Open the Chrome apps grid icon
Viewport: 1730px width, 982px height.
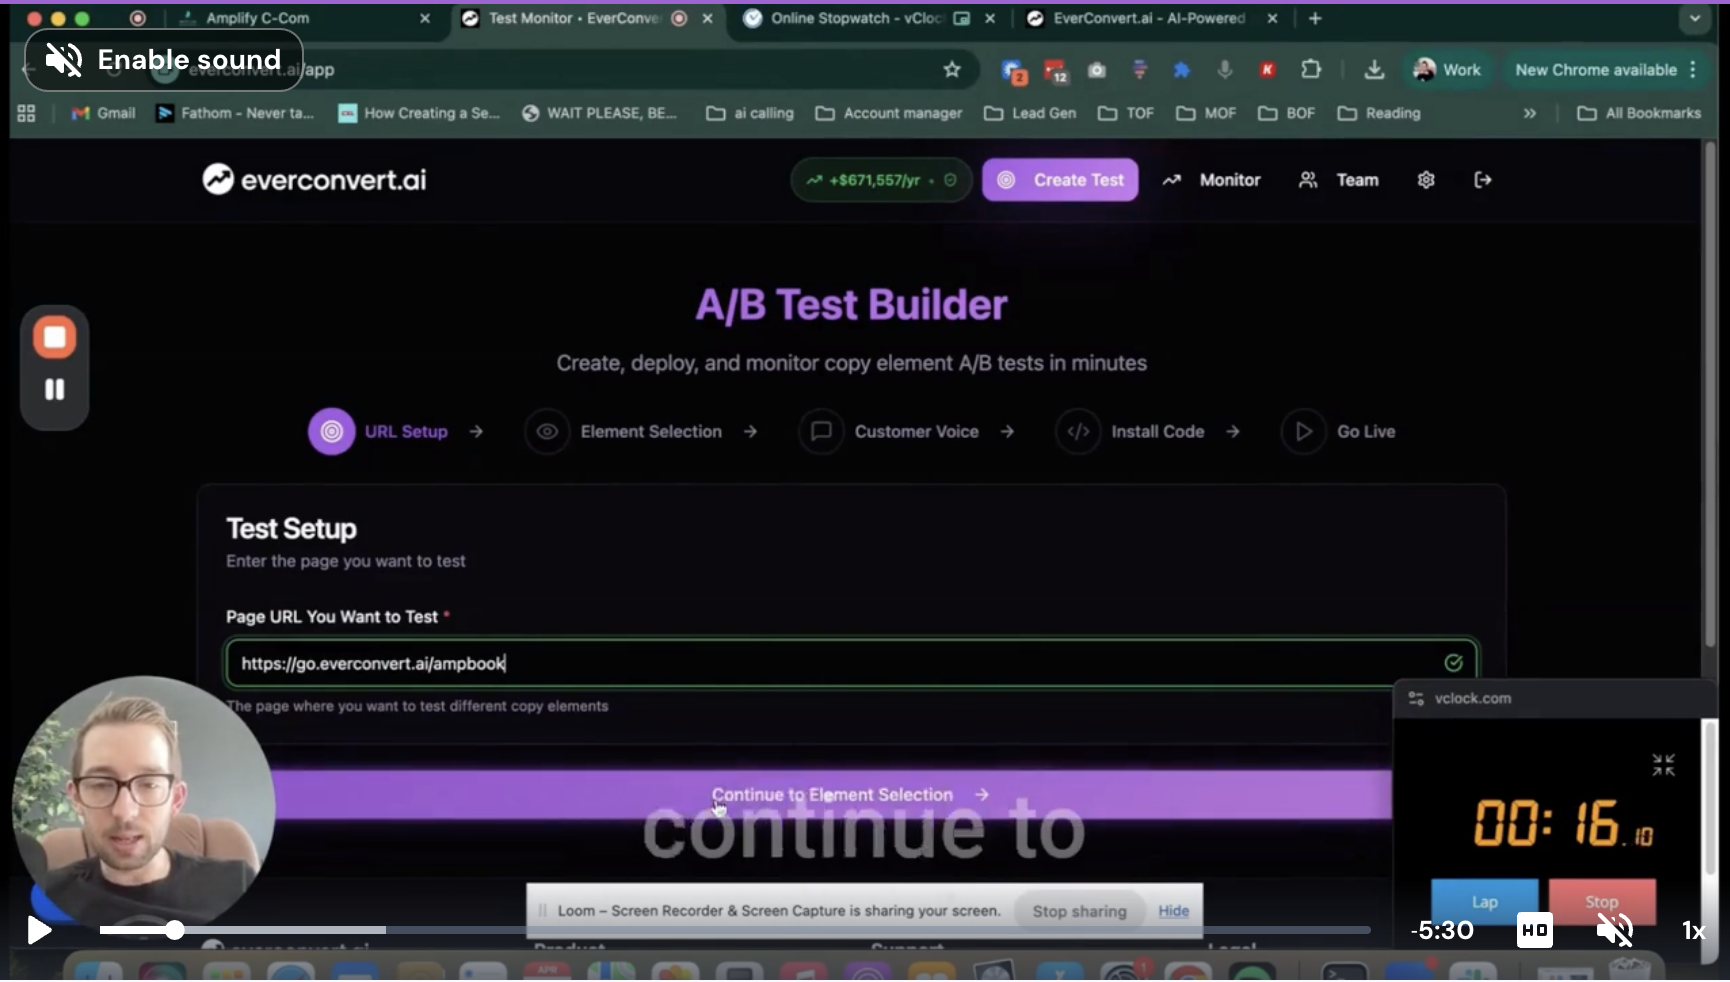pos(26,113)
